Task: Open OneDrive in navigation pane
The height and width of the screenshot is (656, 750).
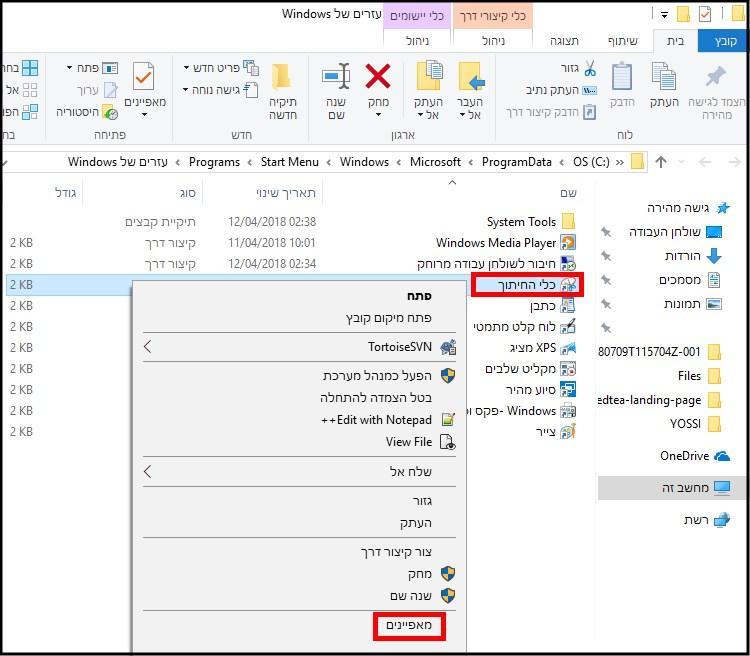Action: 695,456
